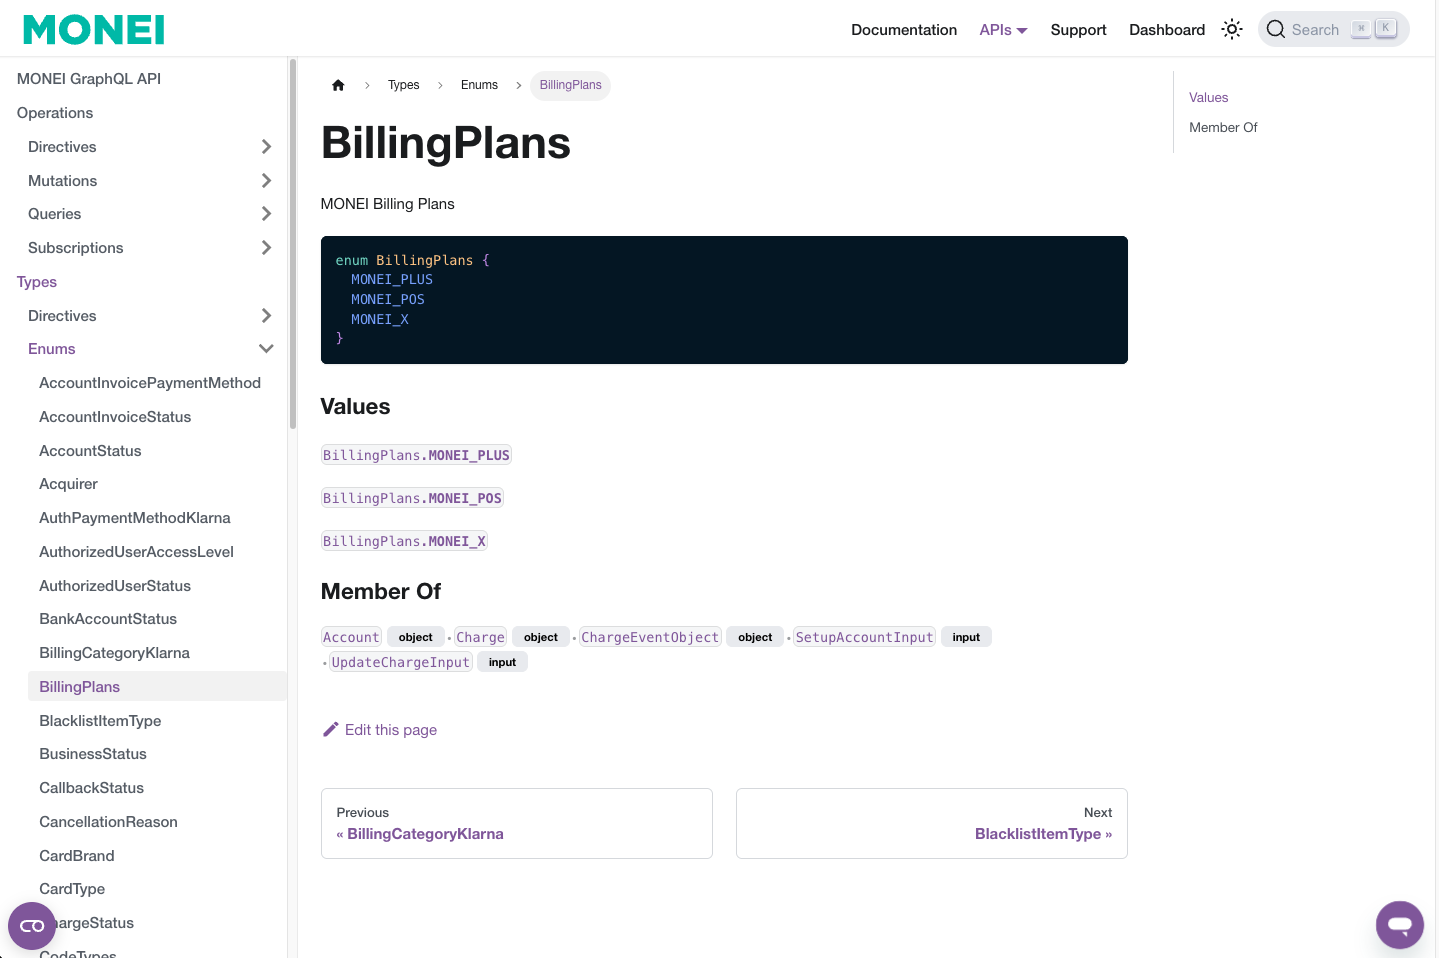Open BlacklistItemType in sidebar
This screenshot has width=1439, height=958.
pyautogui.click(x=100, y=721)
